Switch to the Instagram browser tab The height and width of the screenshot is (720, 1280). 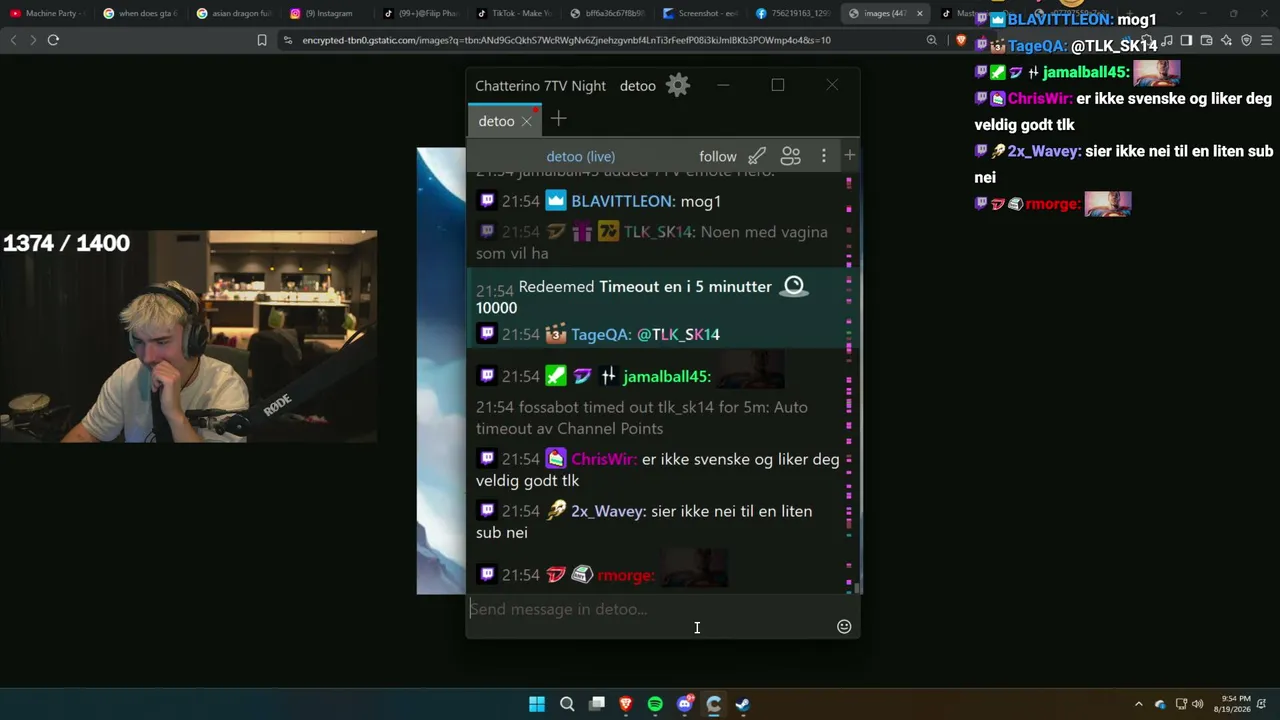click(x=327, y=13)
